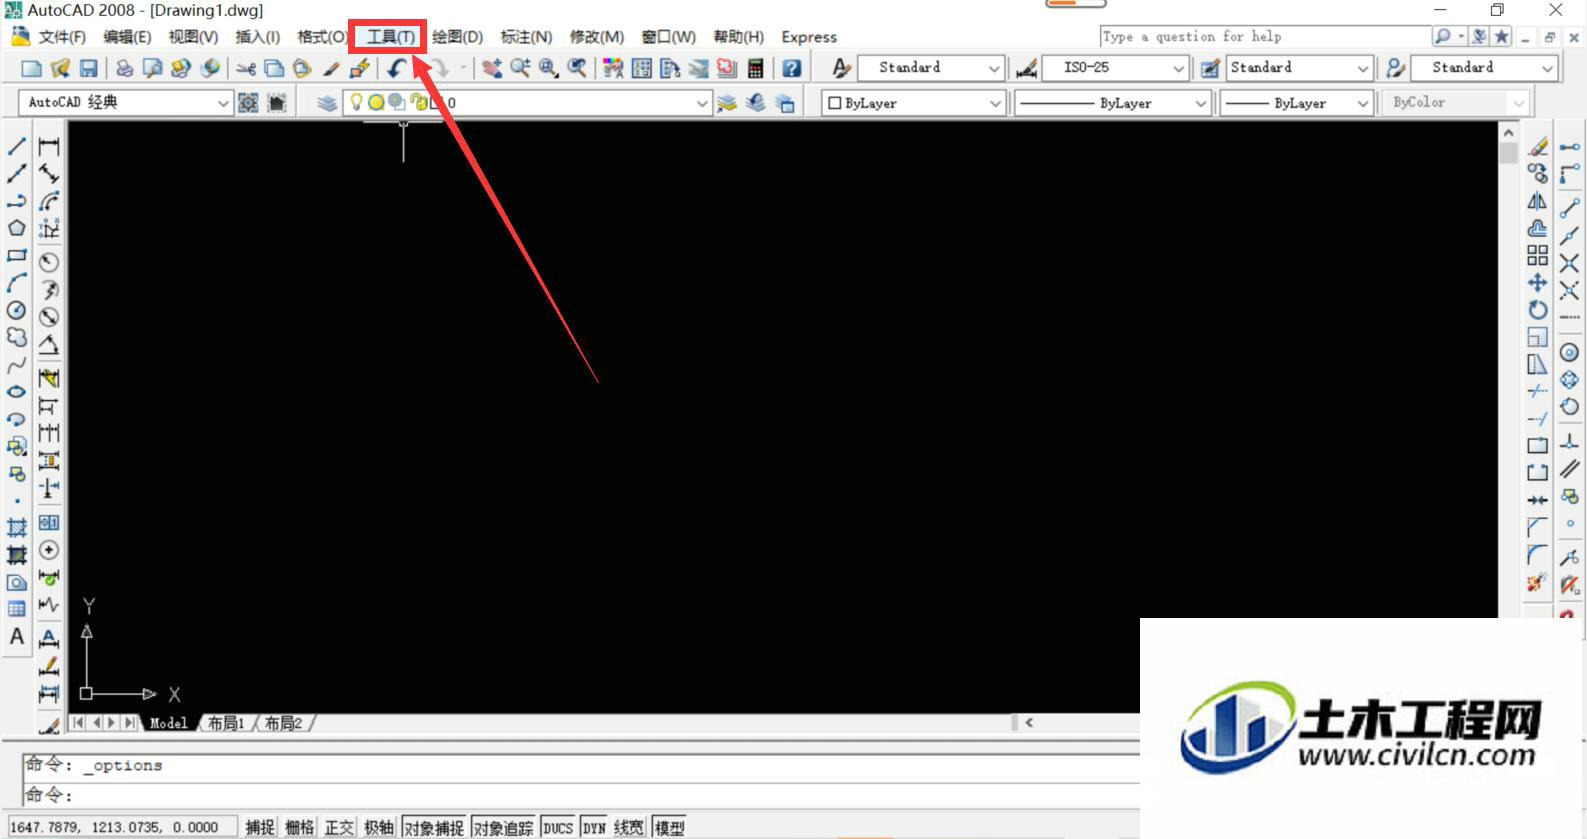Select the Copy object tool
Viewport: 1587px width, 839px height.
(x=1538, y=174)
